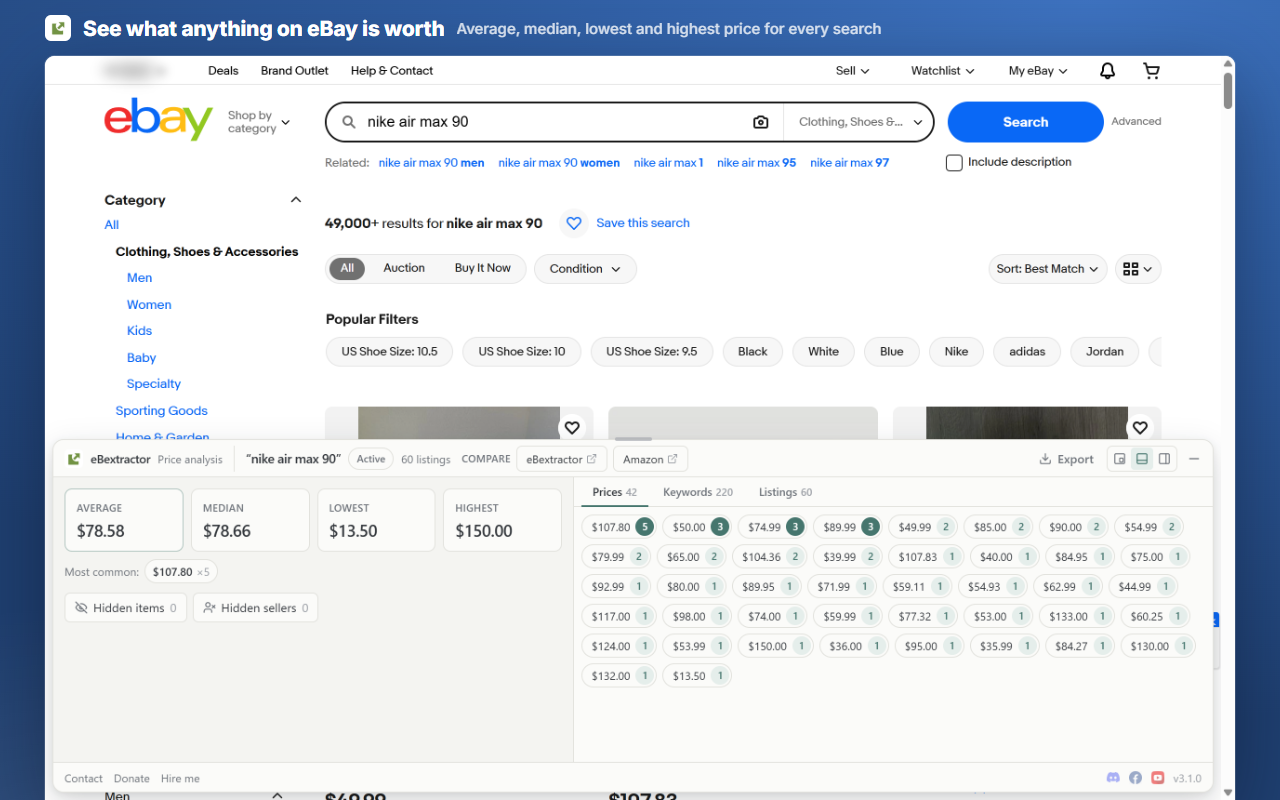Switch panel to floating window layout
Viewport: 1280px width, 800px height.
(1119, 459)
